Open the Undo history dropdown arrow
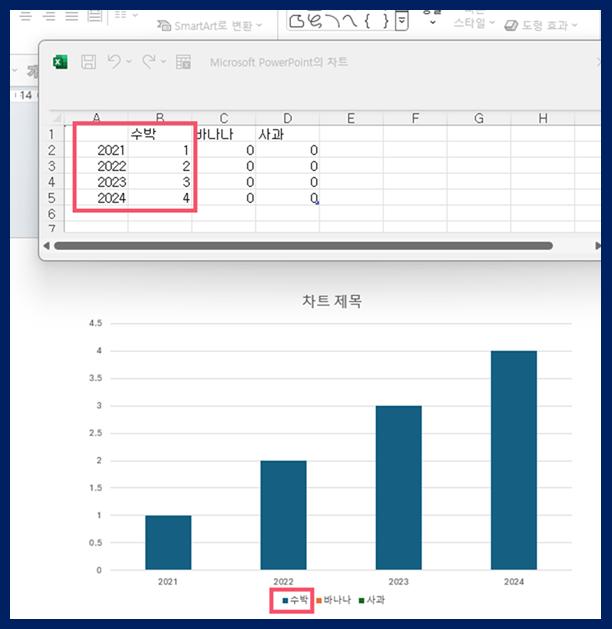 pyautogui.click(x=129, y=61)
